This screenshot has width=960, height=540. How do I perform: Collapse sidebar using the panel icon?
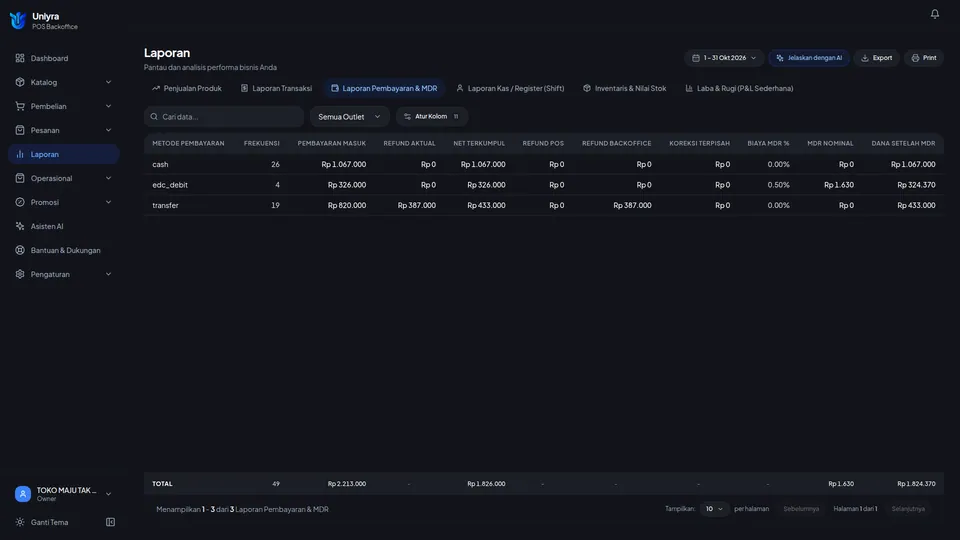[x=110, y=522]
